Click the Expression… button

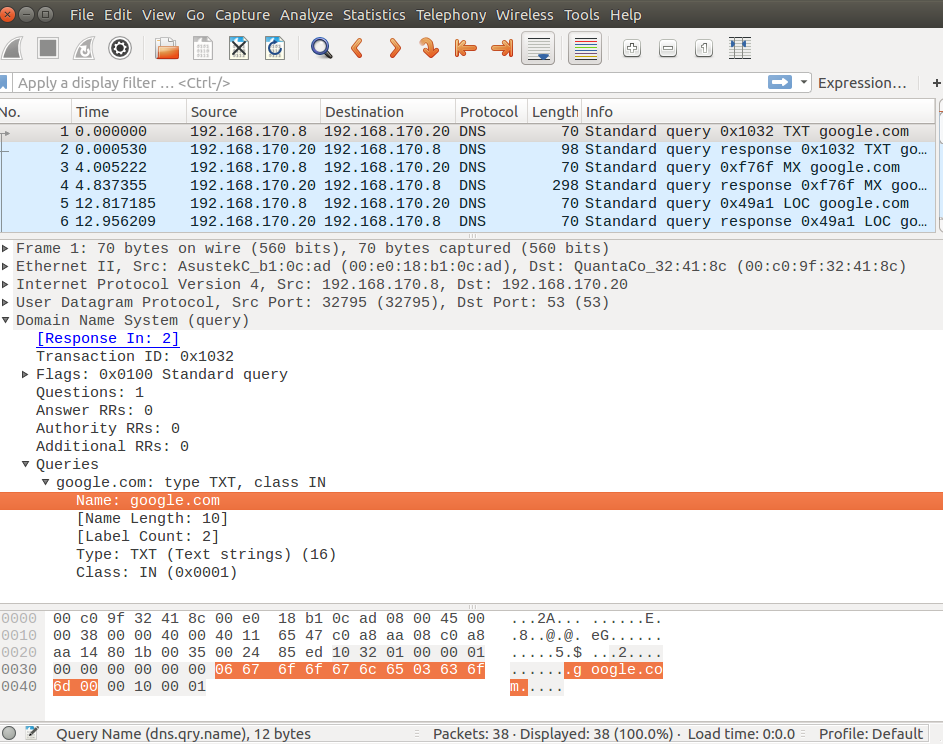(x=862, y=83)
